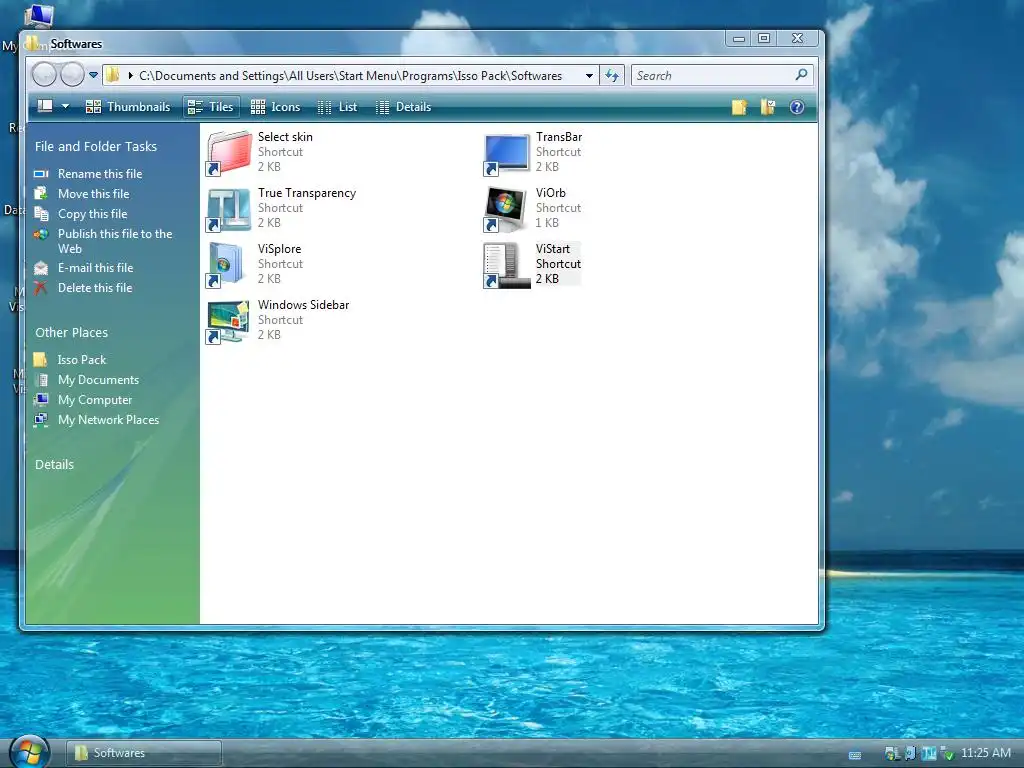This screenshot has width=1024, height=768.
Task: Open My Documents from Other Places
Action: tap(99, 380)
